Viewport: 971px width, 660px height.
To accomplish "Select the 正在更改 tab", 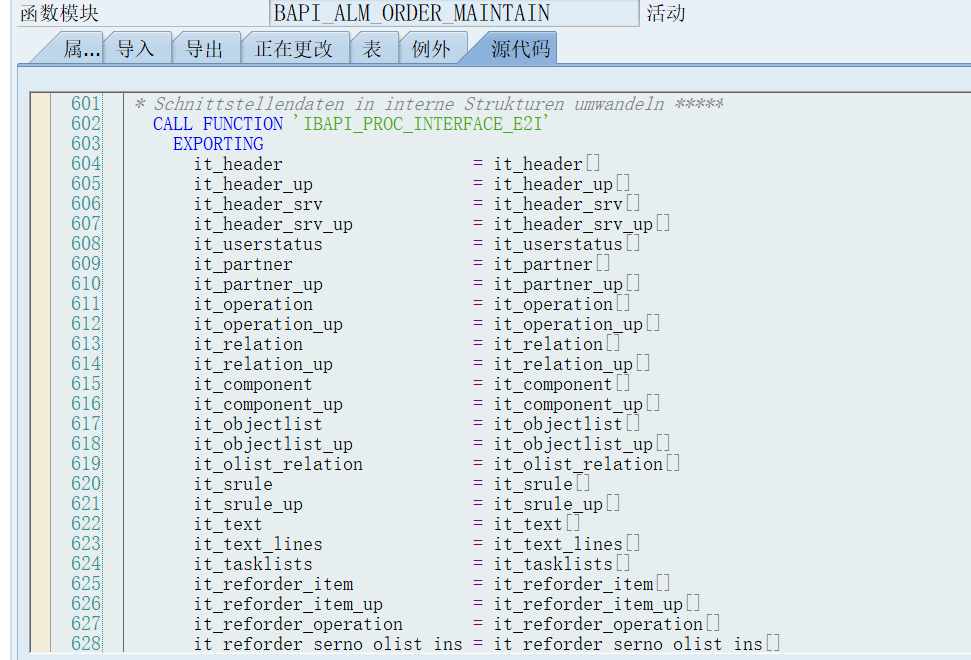I will coord(294,48).
